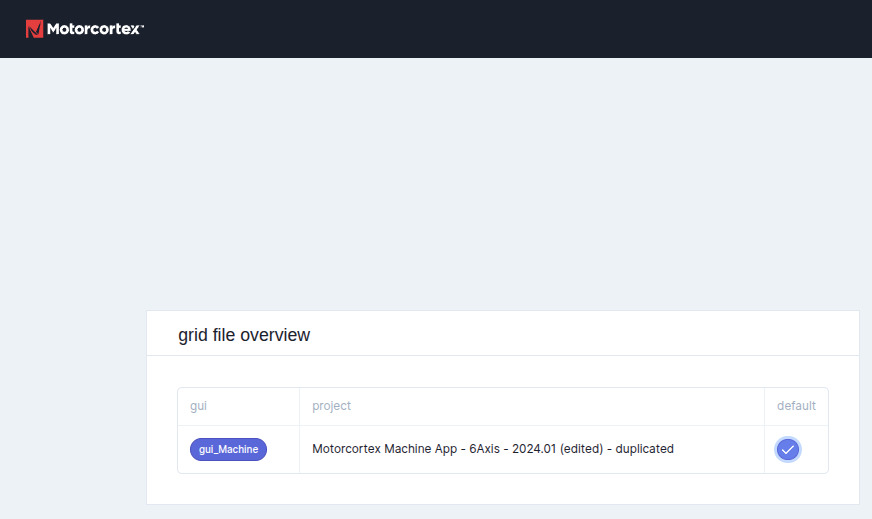Click empty row space right of project name
The height and width of the screenshot is (519, 872).
click(x=720, y=449)
